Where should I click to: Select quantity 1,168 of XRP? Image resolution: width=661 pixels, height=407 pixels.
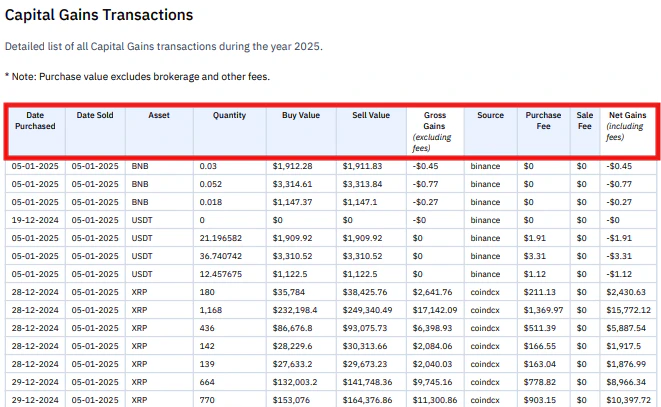click(210, 310)
